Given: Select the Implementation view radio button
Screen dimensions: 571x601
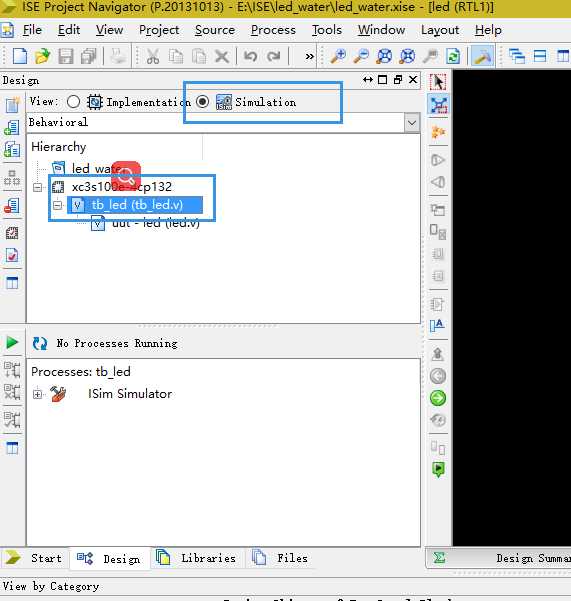Looking at the screenshot, I should point(73,102).
